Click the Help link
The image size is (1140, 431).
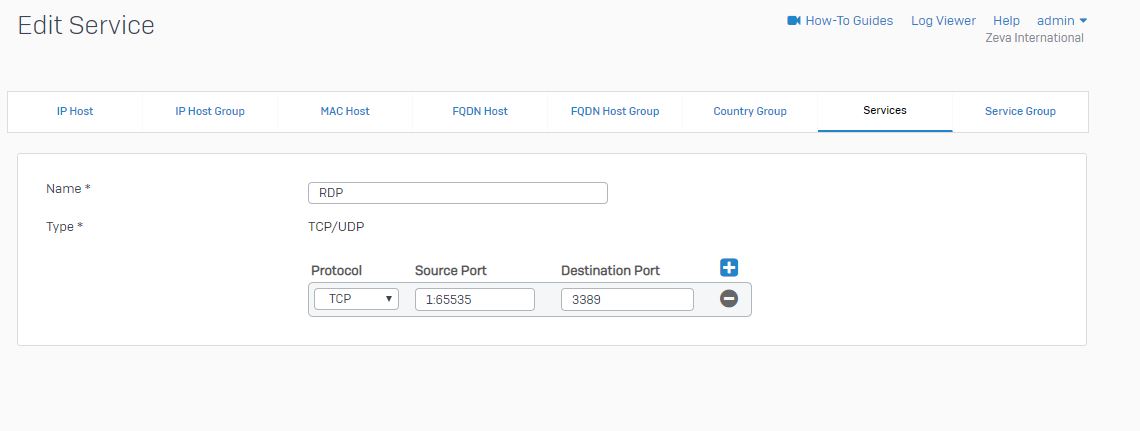tap(1006, 21)
